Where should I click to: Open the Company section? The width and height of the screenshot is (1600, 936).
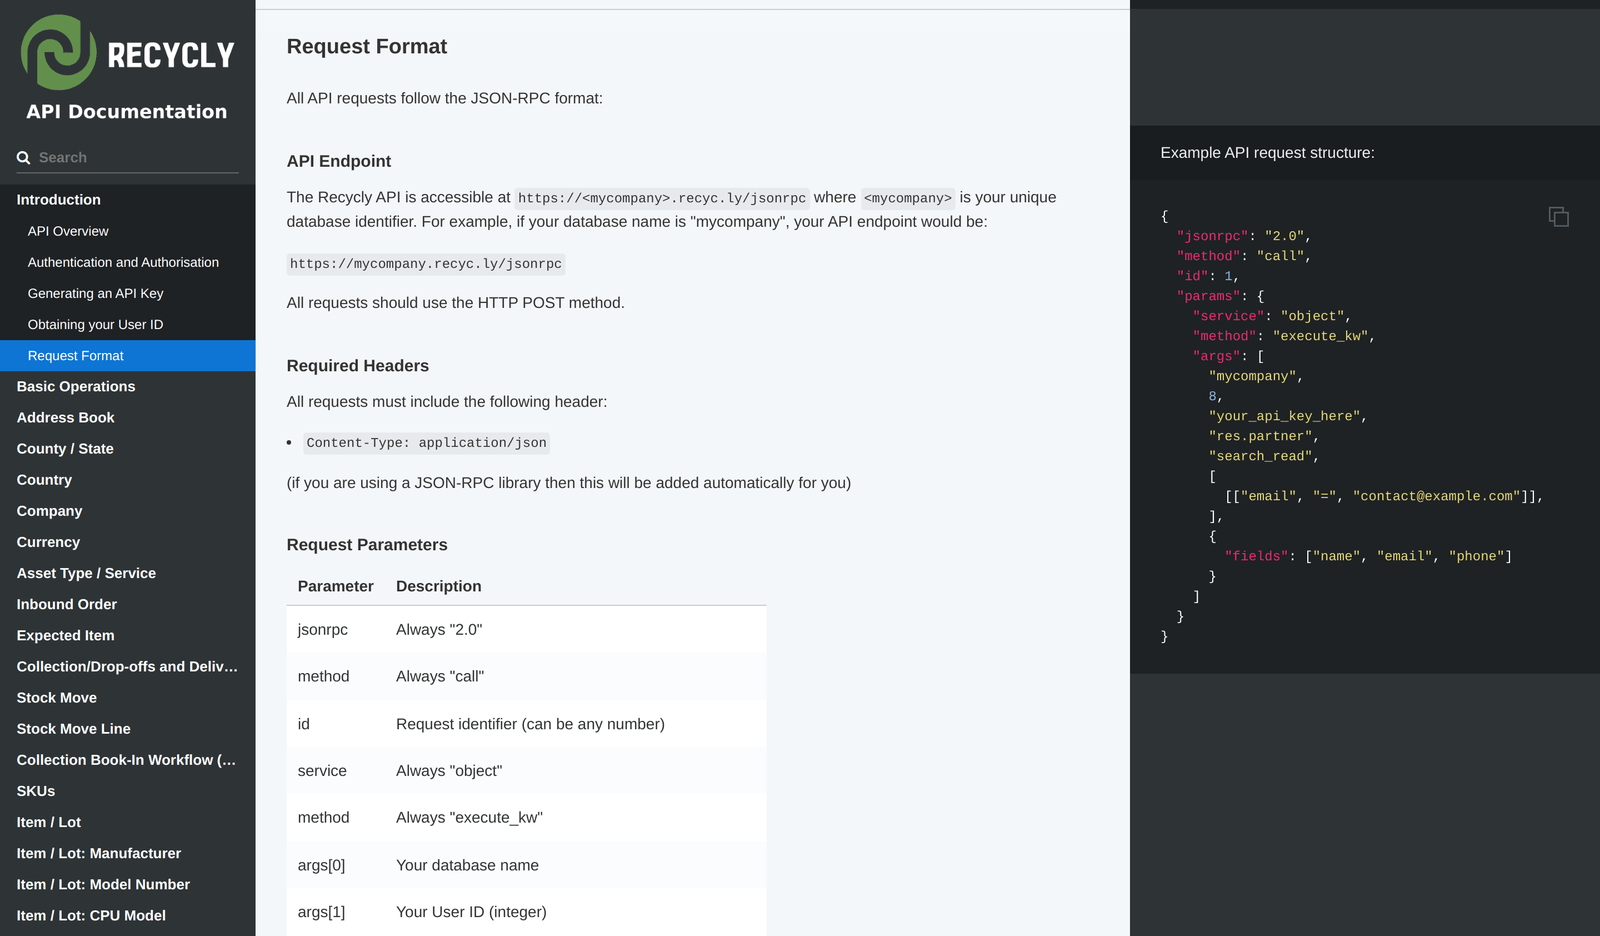point(127,511)
